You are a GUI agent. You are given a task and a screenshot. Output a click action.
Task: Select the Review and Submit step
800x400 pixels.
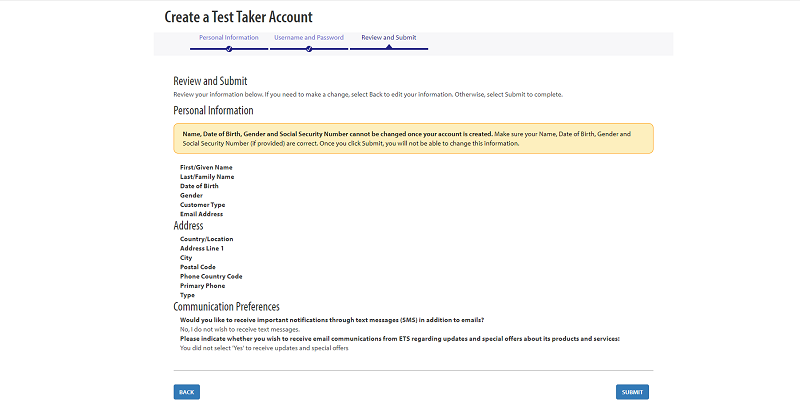(388, 37)
